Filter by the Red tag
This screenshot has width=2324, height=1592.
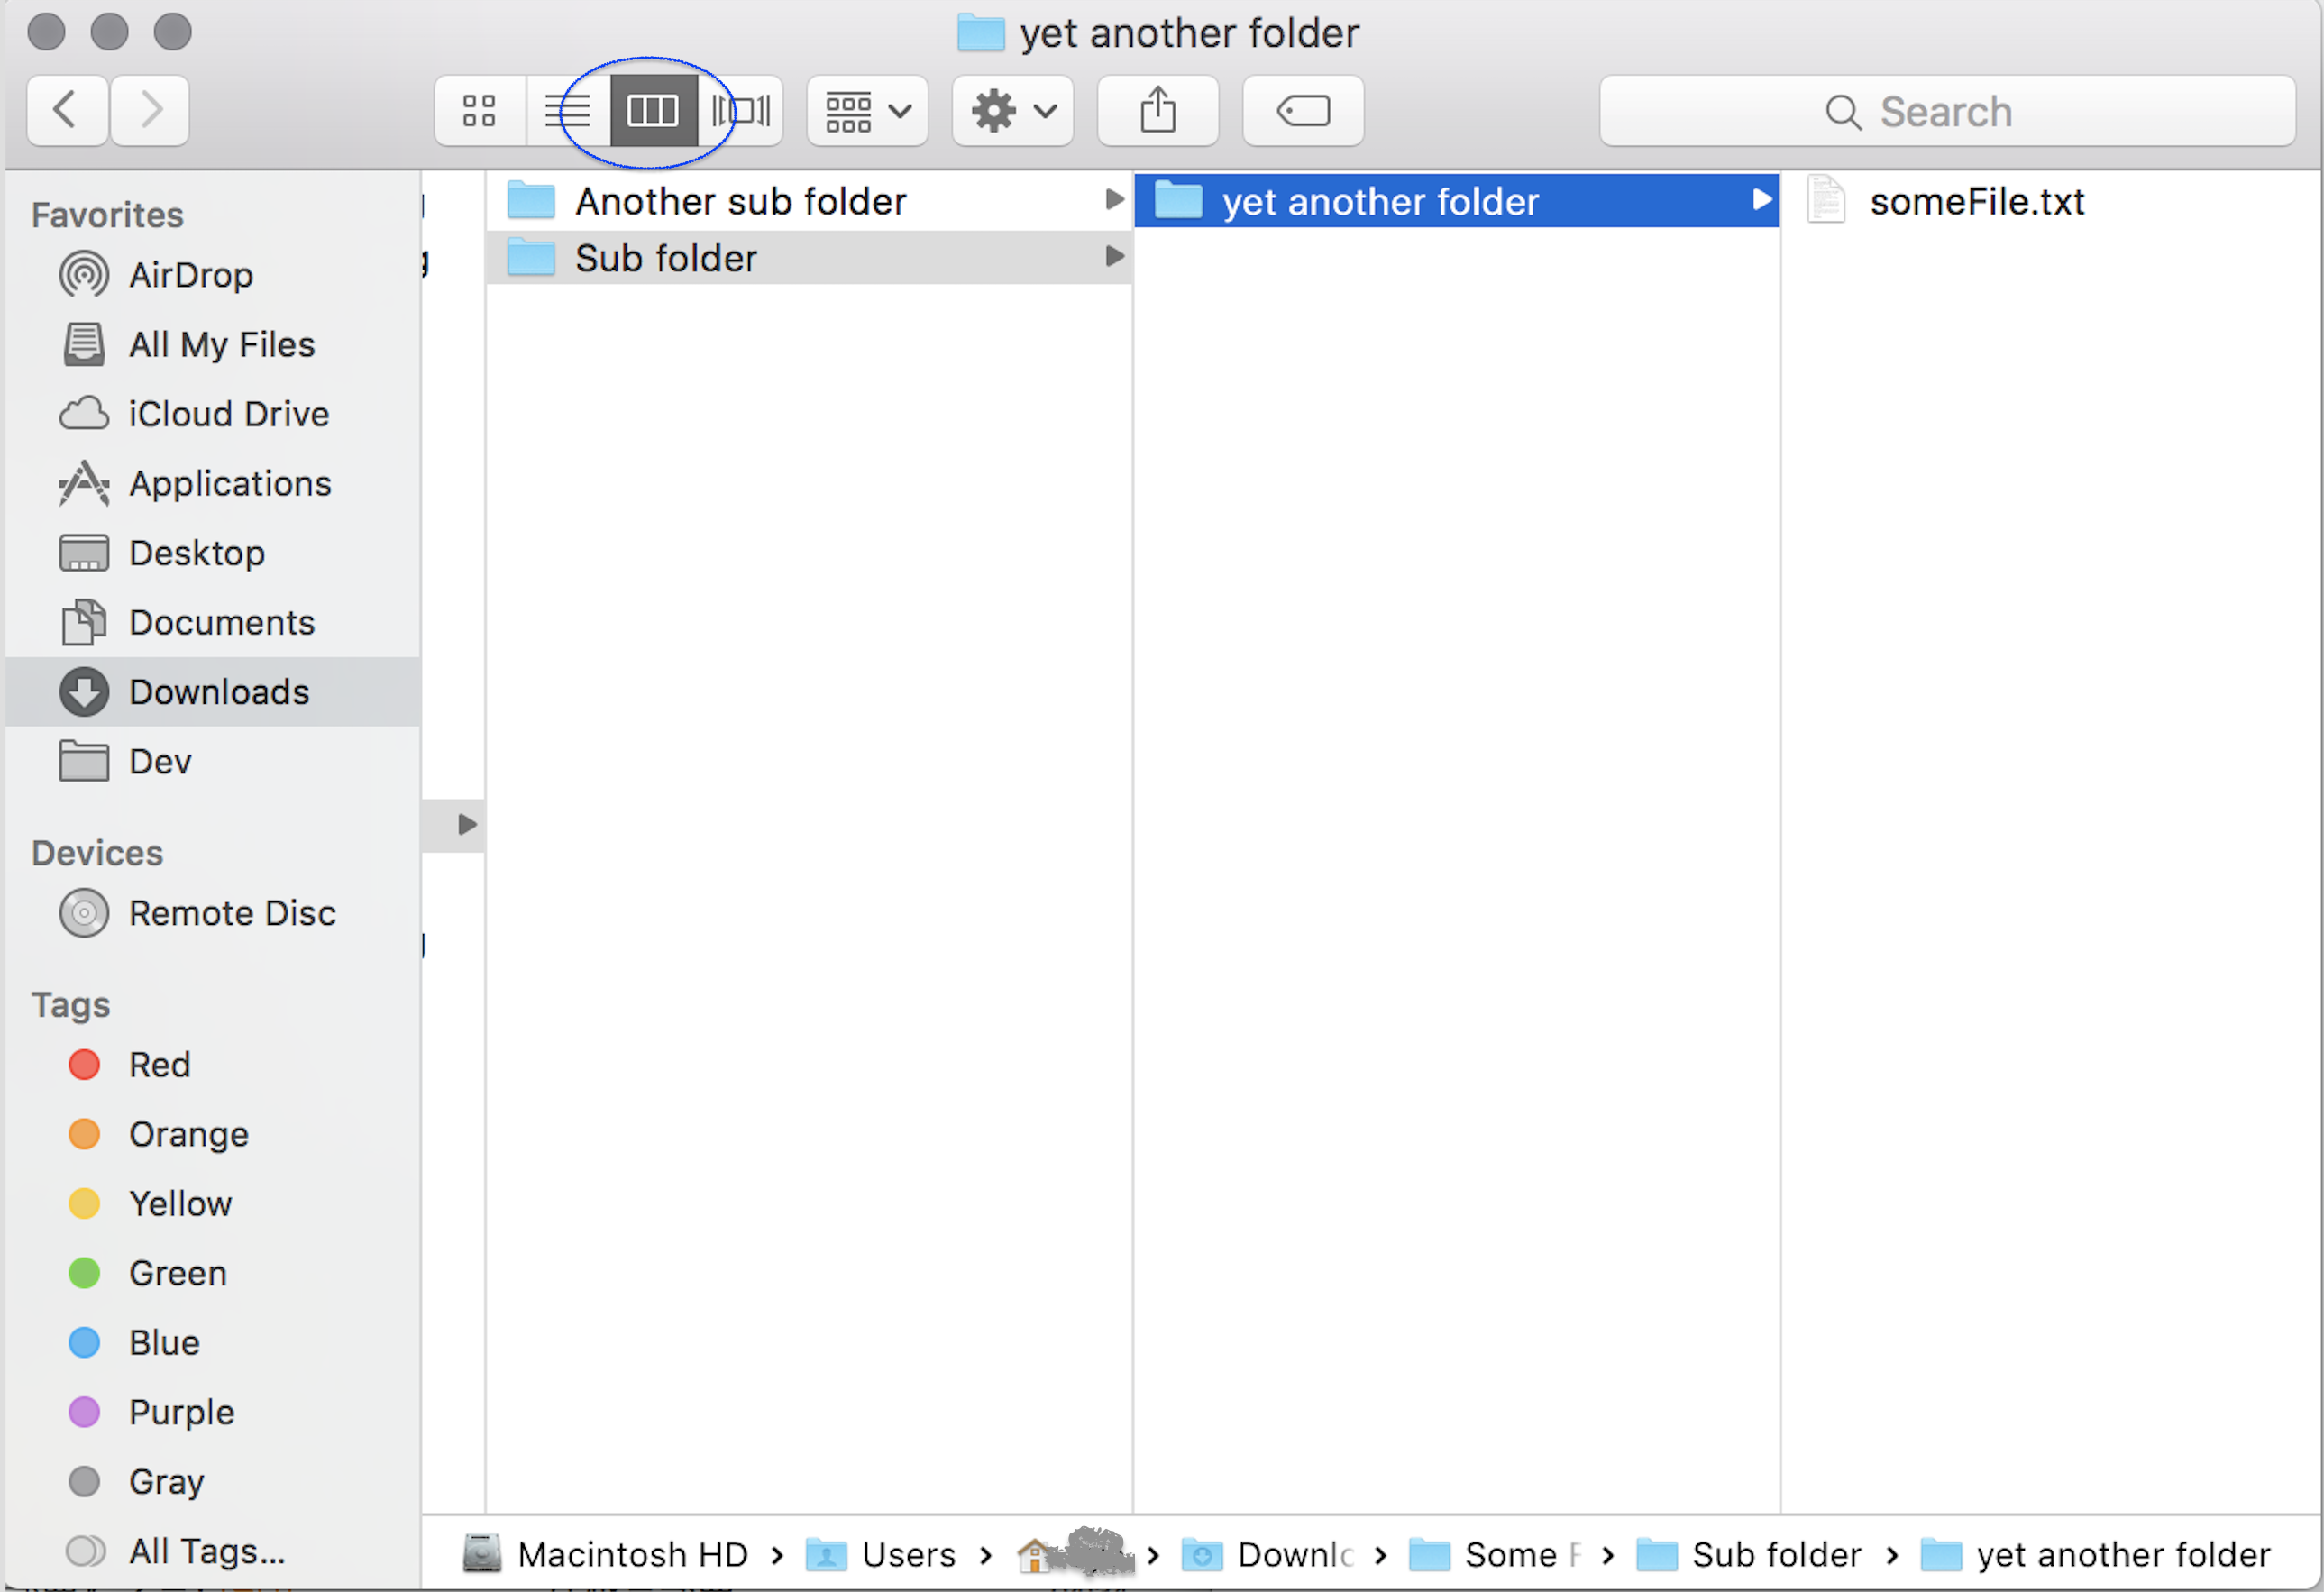213,1064
